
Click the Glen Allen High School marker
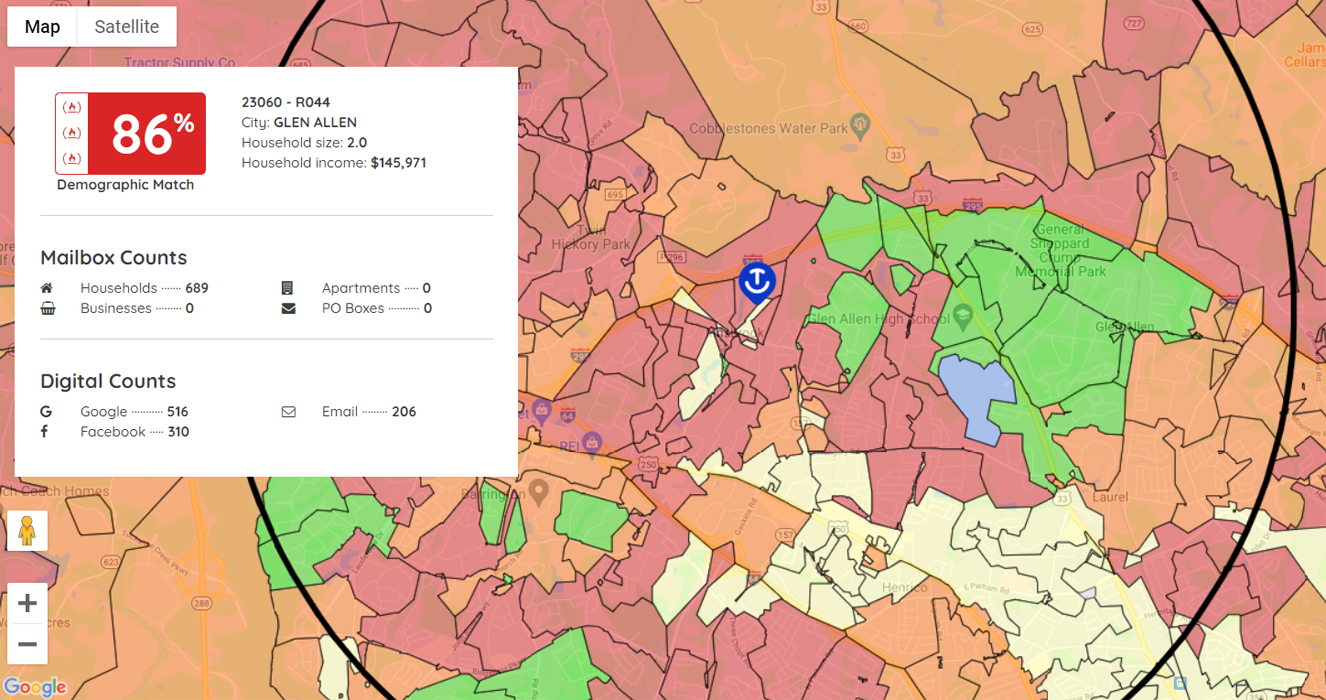tap(963, 313)
